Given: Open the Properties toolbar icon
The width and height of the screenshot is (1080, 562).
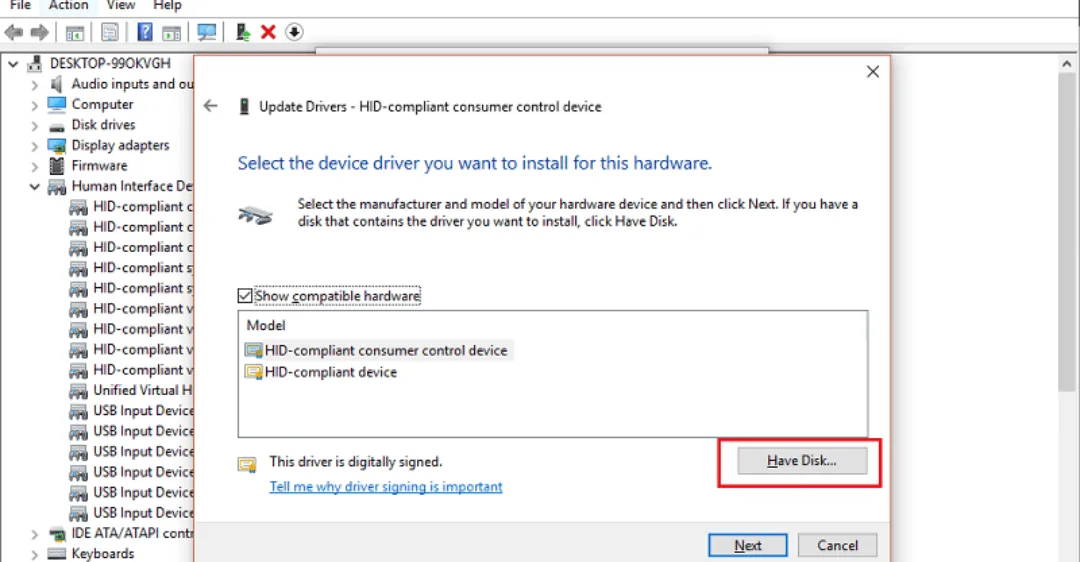Looking at the screenshot, I should click(110, 32).
